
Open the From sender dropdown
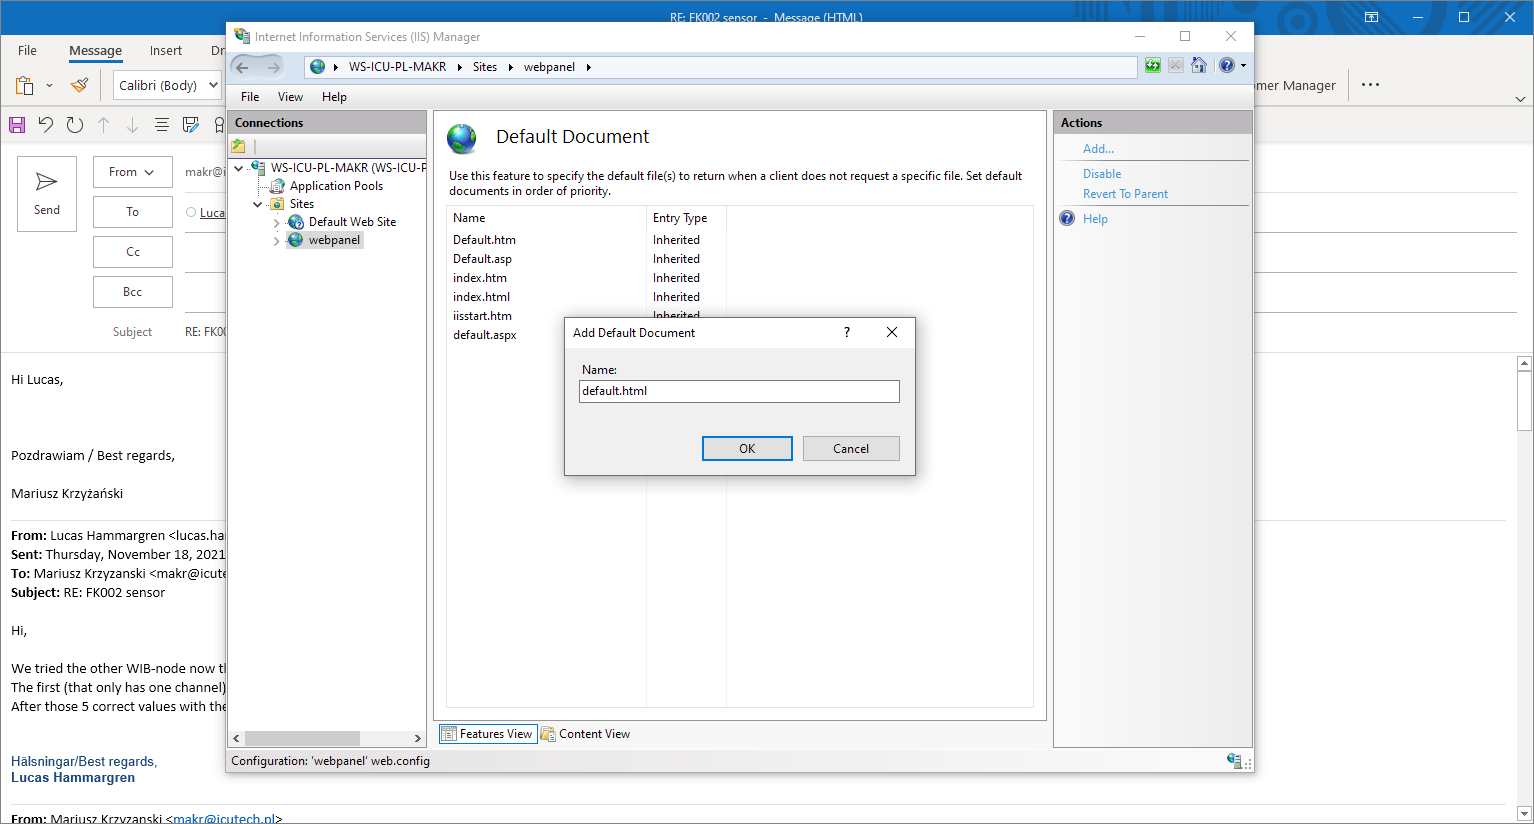(x=132, y=172)
